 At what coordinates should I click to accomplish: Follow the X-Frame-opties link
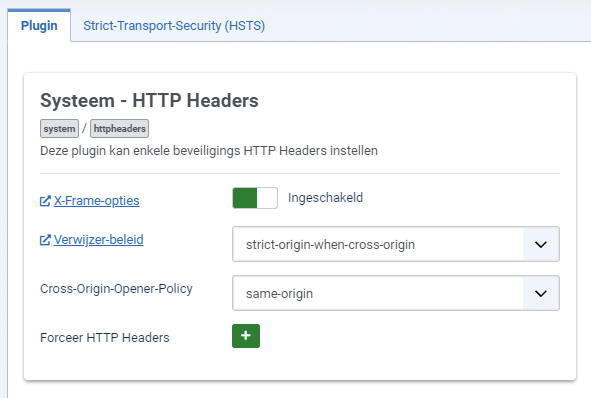(96, 201)
